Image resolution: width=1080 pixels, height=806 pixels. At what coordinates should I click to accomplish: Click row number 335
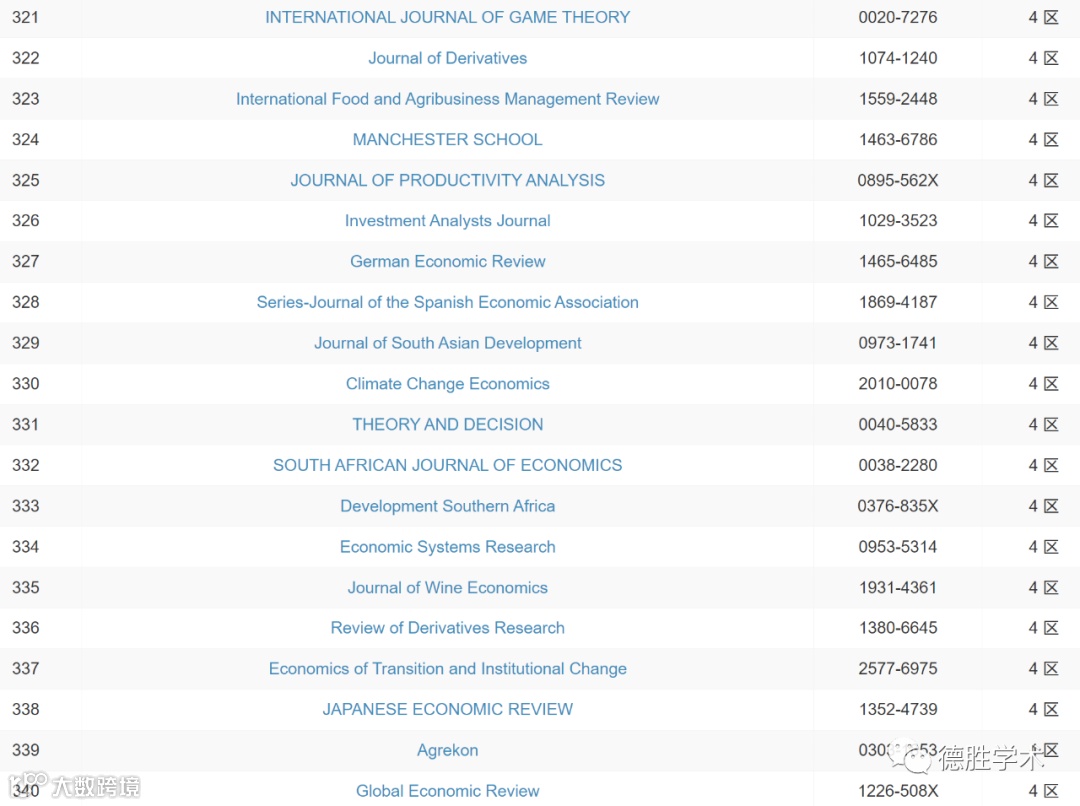[x=25, y=587]
